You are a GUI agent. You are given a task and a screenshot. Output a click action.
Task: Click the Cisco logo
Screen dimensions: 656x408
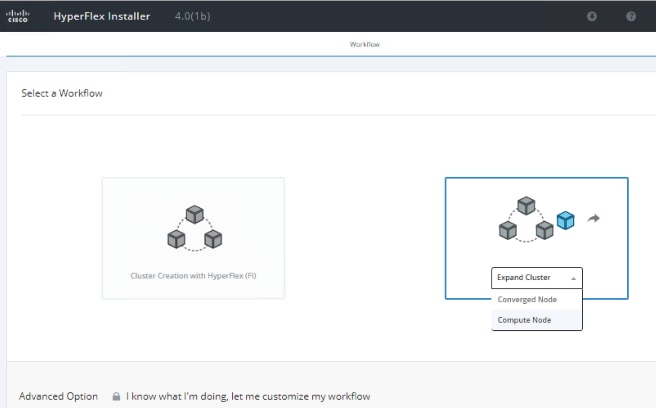click(17, 16)
